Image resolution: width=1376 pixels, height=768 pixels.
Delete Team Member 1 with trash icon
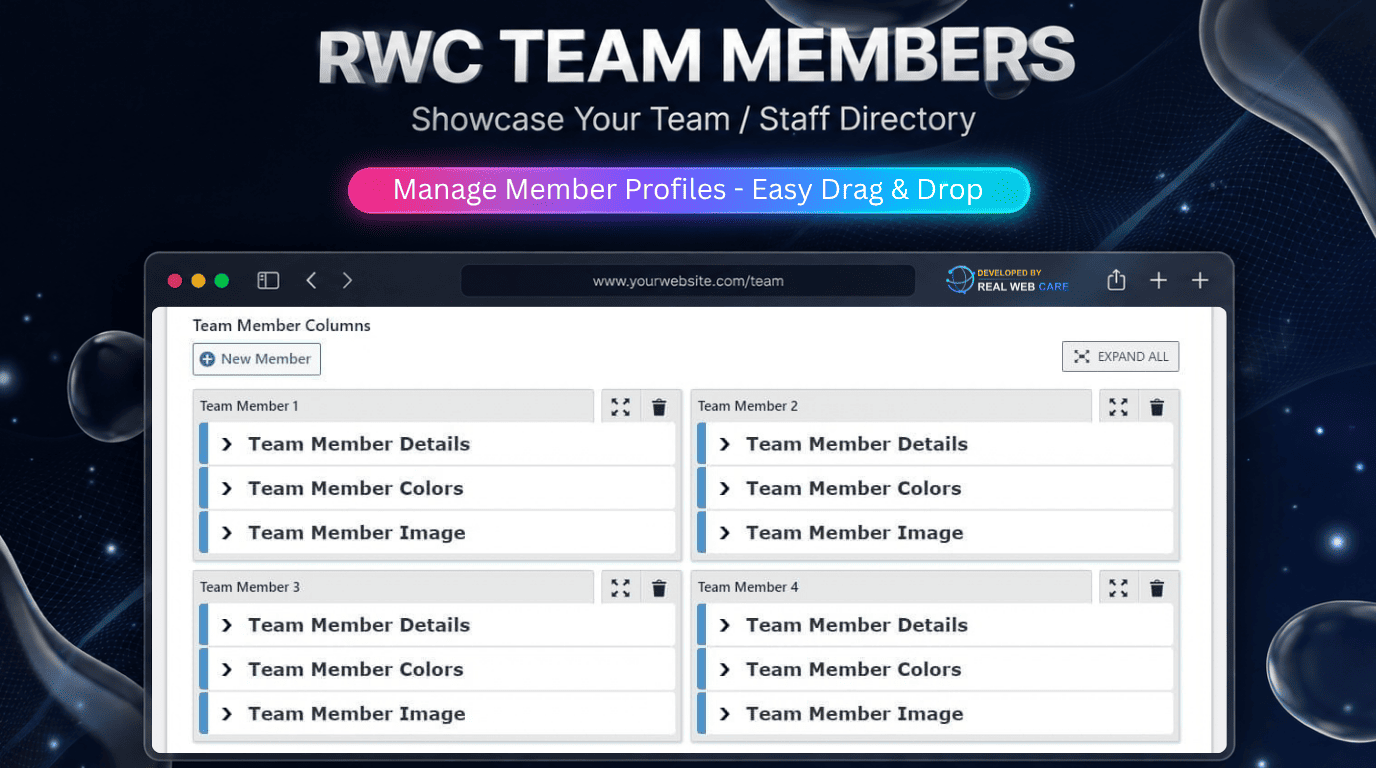click(659, 406)
